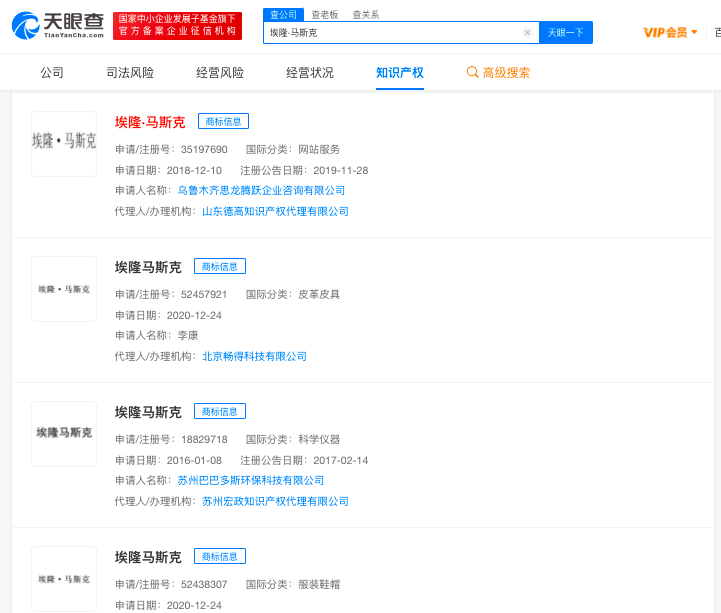Open the VIP会员 dropdown menu

point(670,33)
